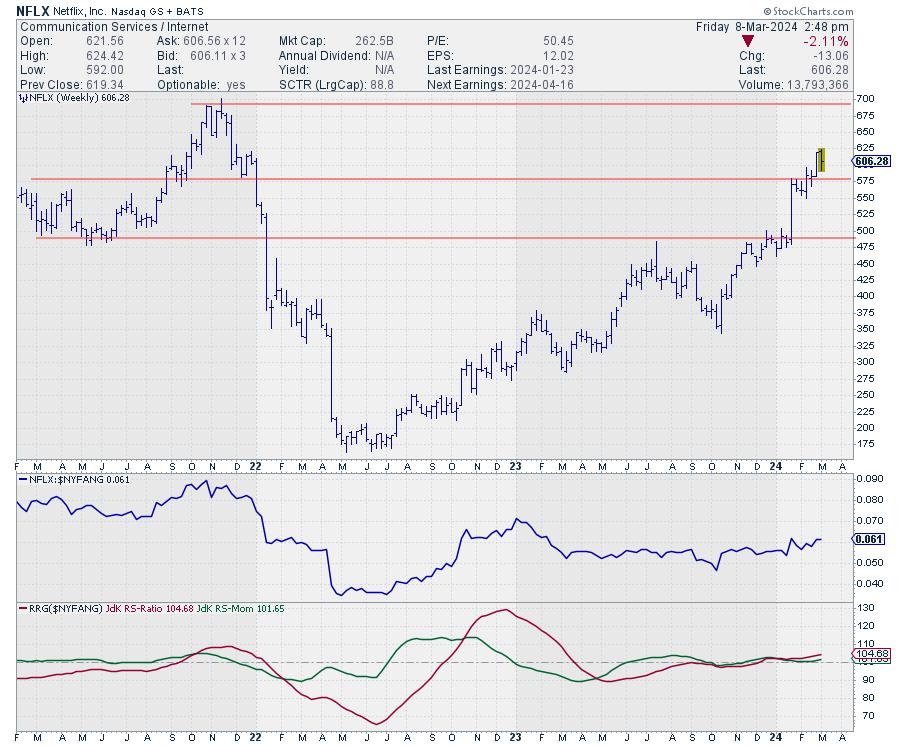Select the RRG($NYFANG) indicator legend
This screenshot has width=900, height=746.
pos(60,607)
